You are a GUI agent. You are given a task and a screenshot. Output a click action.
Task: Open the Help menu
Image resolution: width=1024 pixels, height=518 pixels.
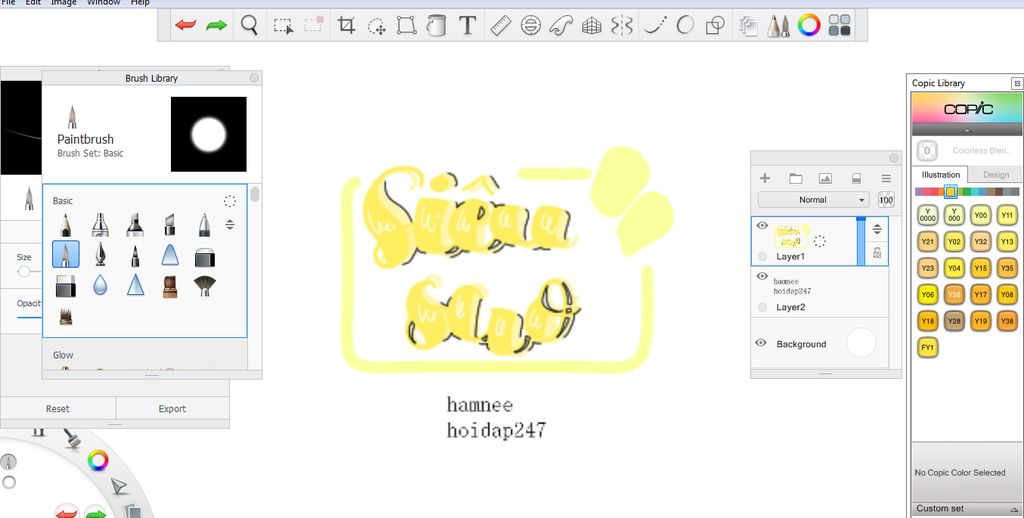(x=140, y=3)
